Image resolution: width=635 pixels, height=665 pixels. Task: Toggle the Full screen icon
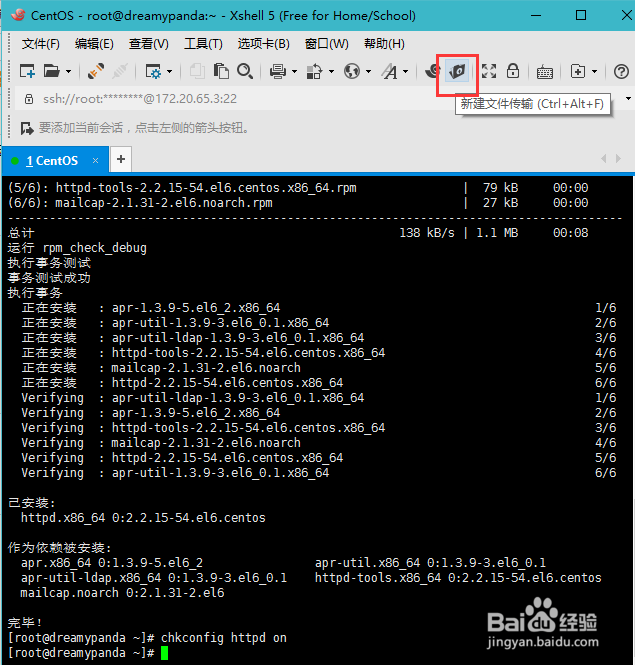[x=489, y=71]
